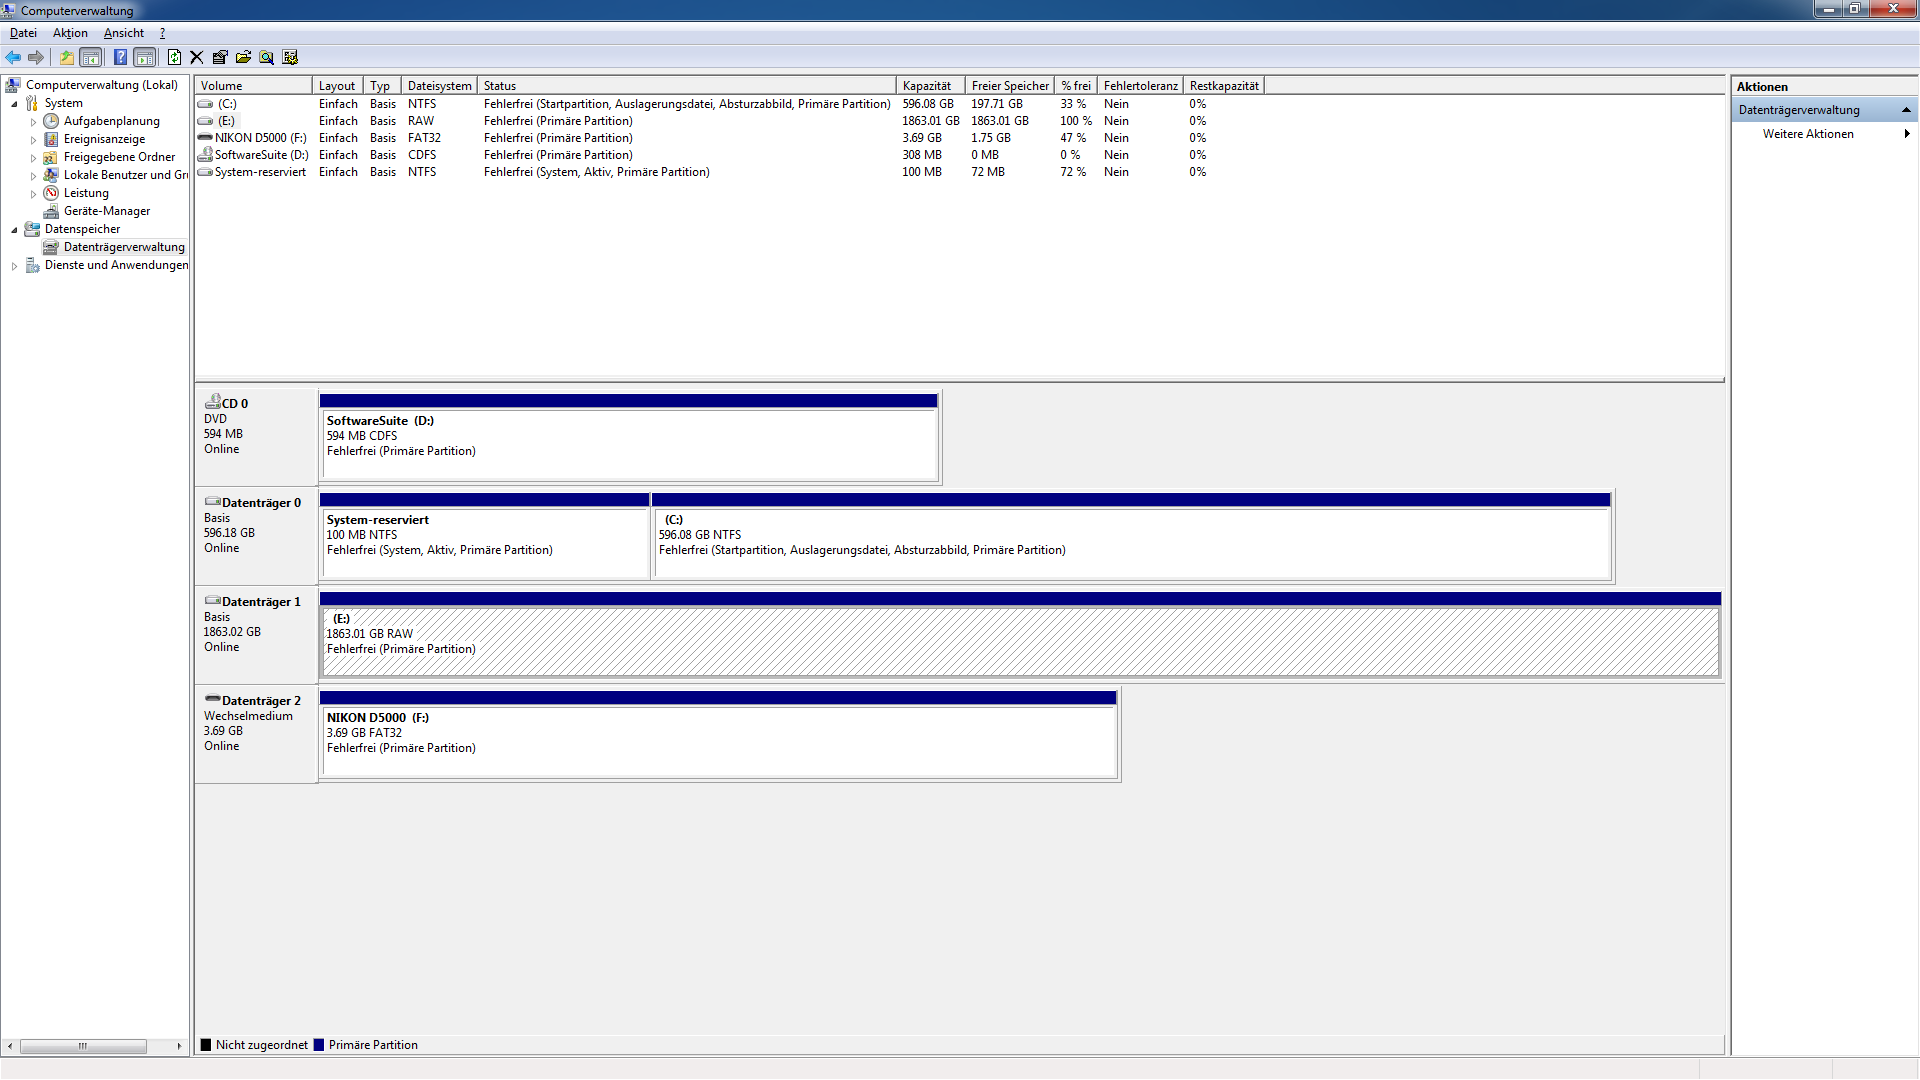Expand Dienste und Anwendungen tree node
The image size is (1920, 1080).
point(14,266)
